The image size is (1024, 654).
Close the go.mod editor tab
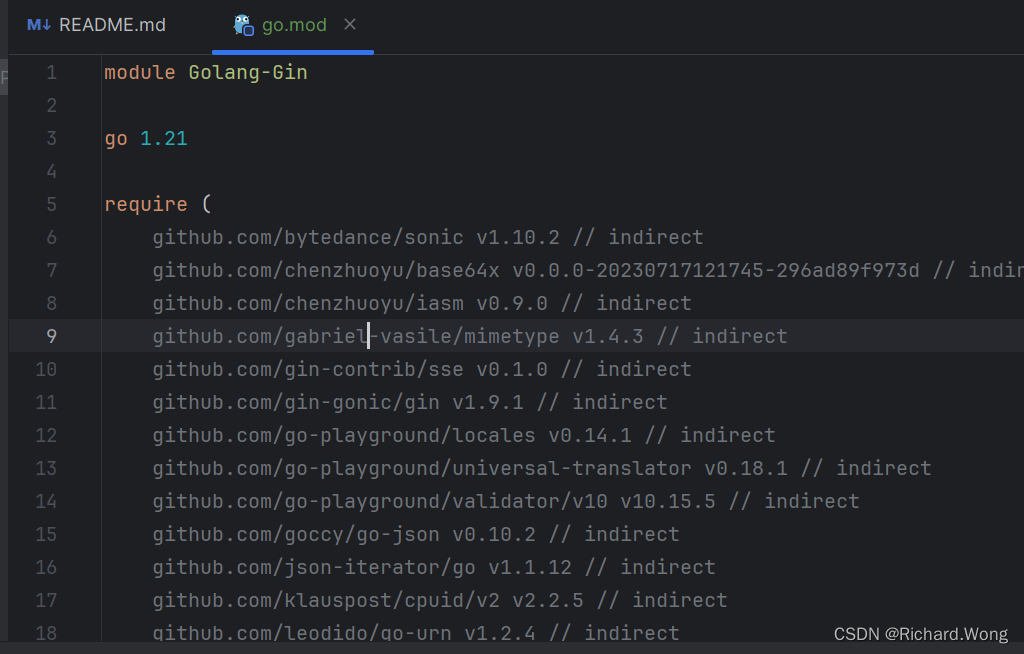[x=350, y=24]
